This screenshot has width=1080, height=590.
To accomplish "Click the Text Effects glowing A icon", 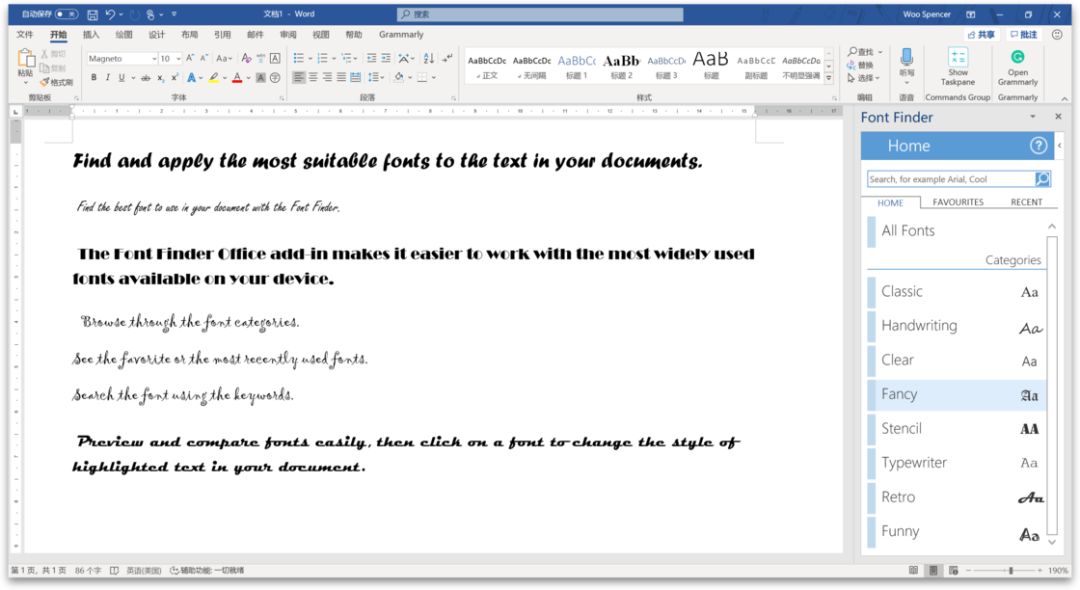I will [191, 78].
